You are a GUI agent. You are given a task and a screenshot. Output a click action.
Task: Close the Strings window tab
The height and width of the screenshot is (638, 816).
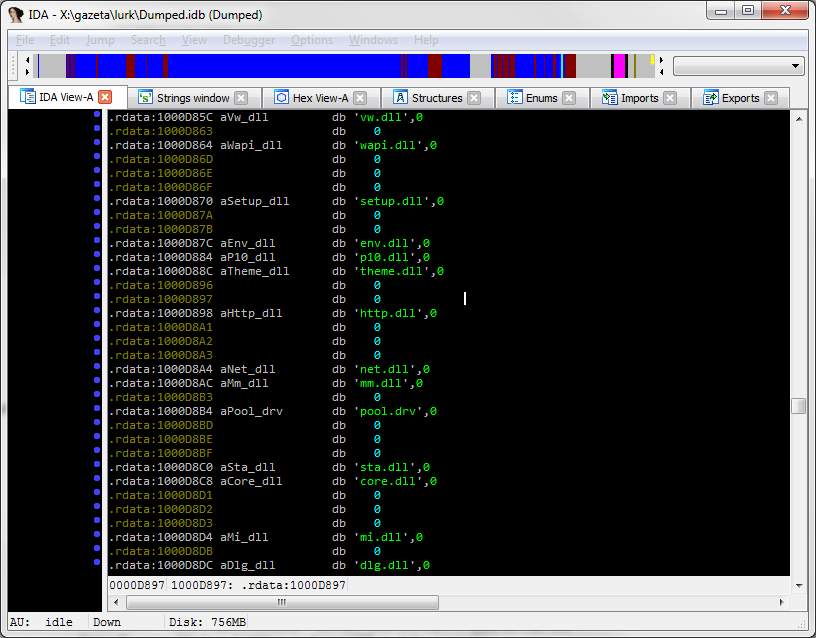click(x=240, y=98)
